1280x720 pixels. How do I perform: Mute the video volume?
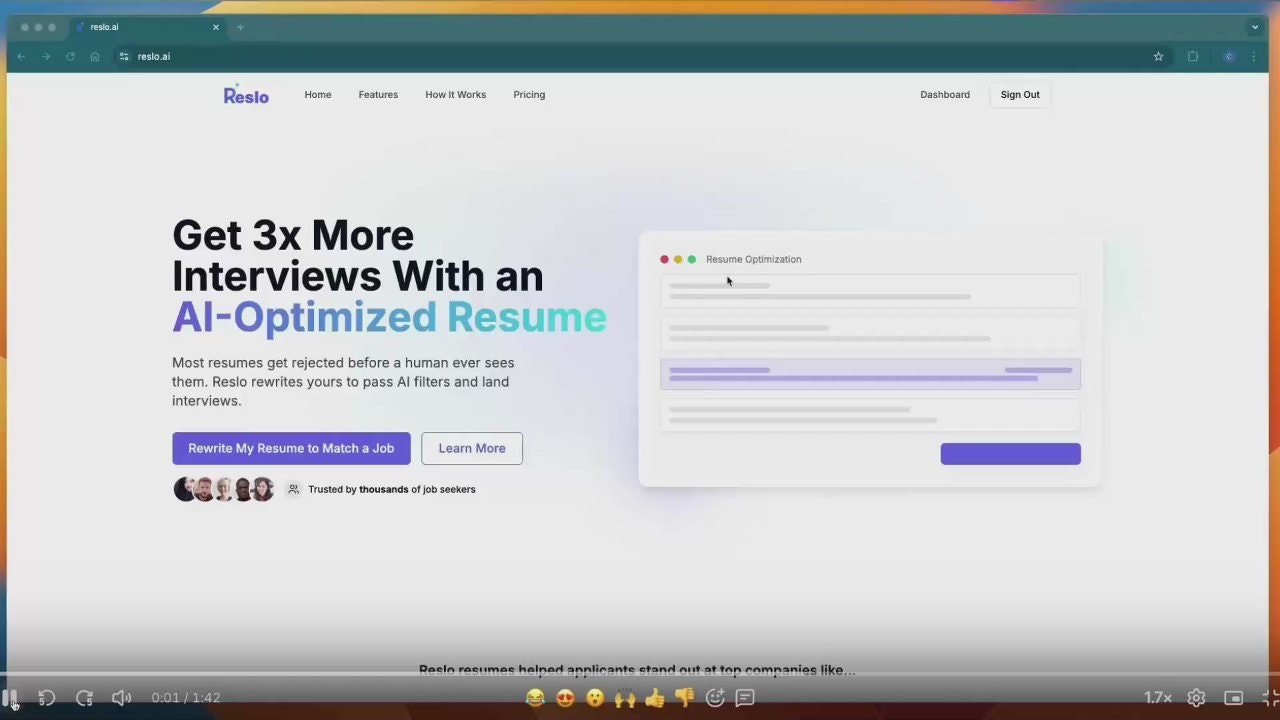click(121, 698)
